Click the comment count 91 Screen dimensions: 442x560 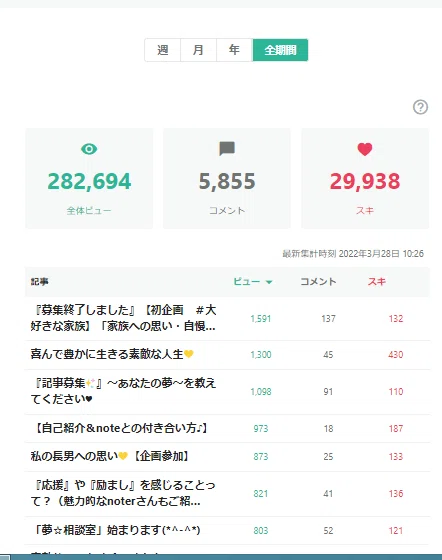coord(328,392)
